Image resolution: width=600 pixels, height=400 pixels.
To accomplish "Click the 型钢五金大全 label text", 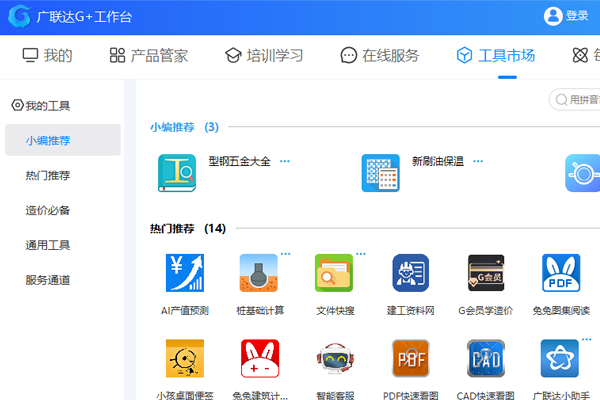I will point(240,161).
